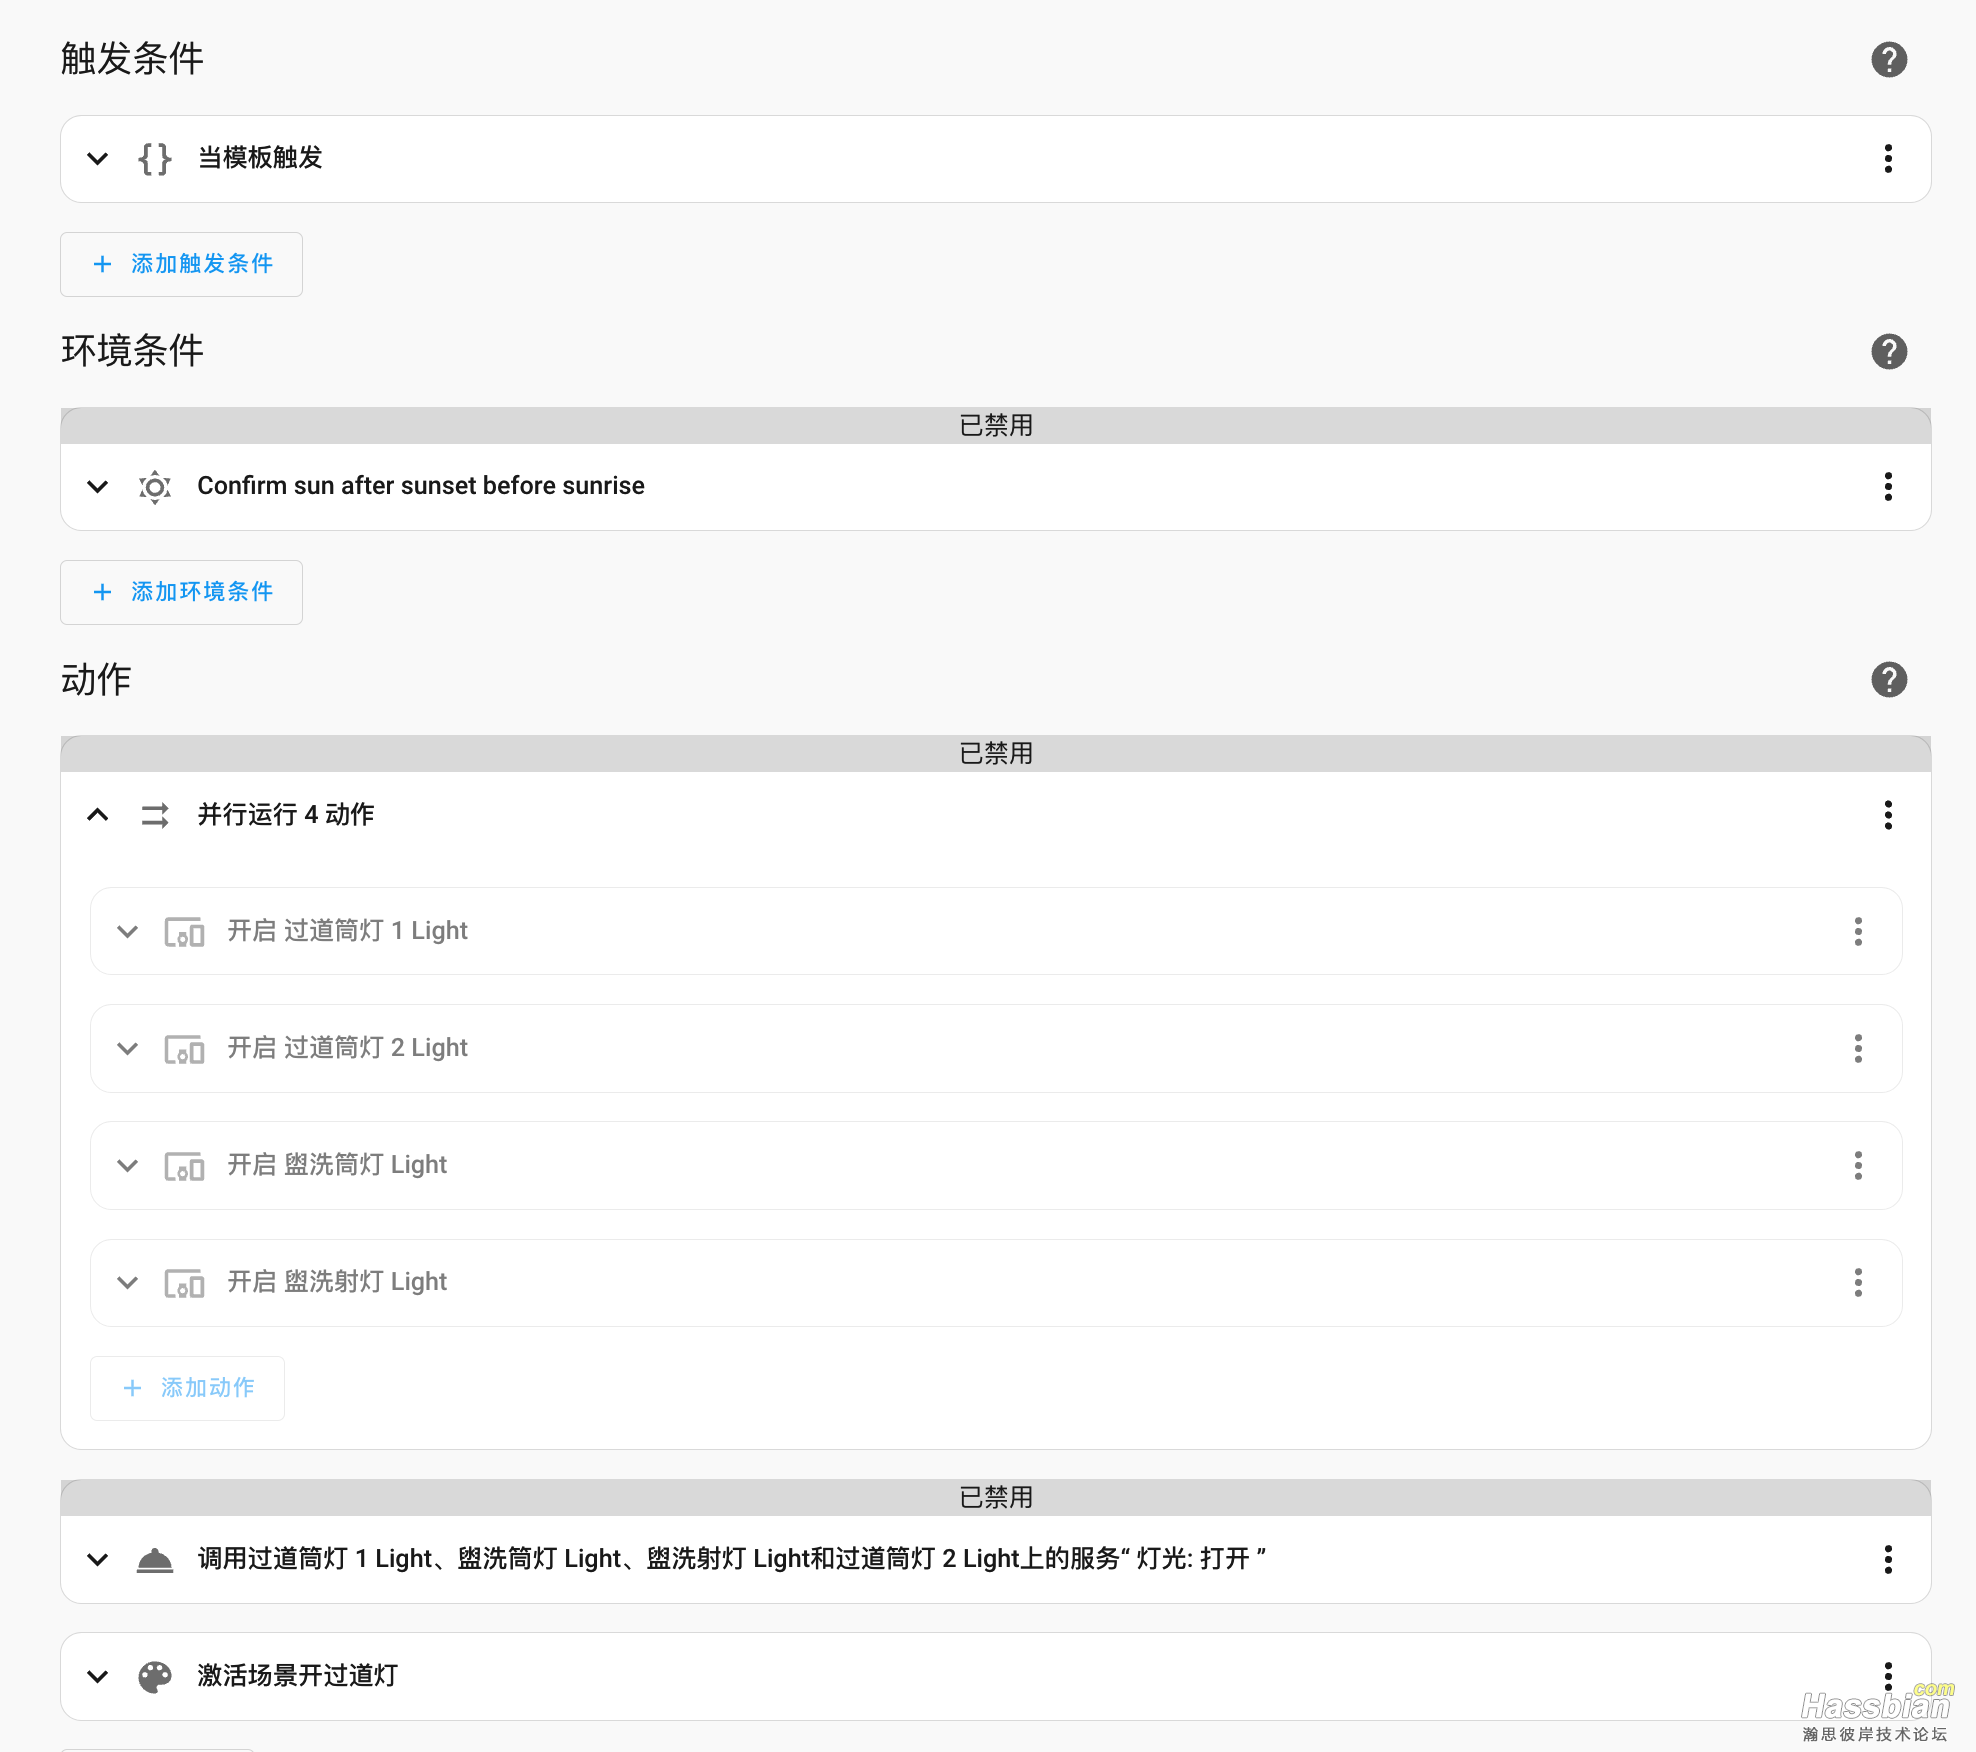Click 已禁用 banner above sun condition

(996, 426)
